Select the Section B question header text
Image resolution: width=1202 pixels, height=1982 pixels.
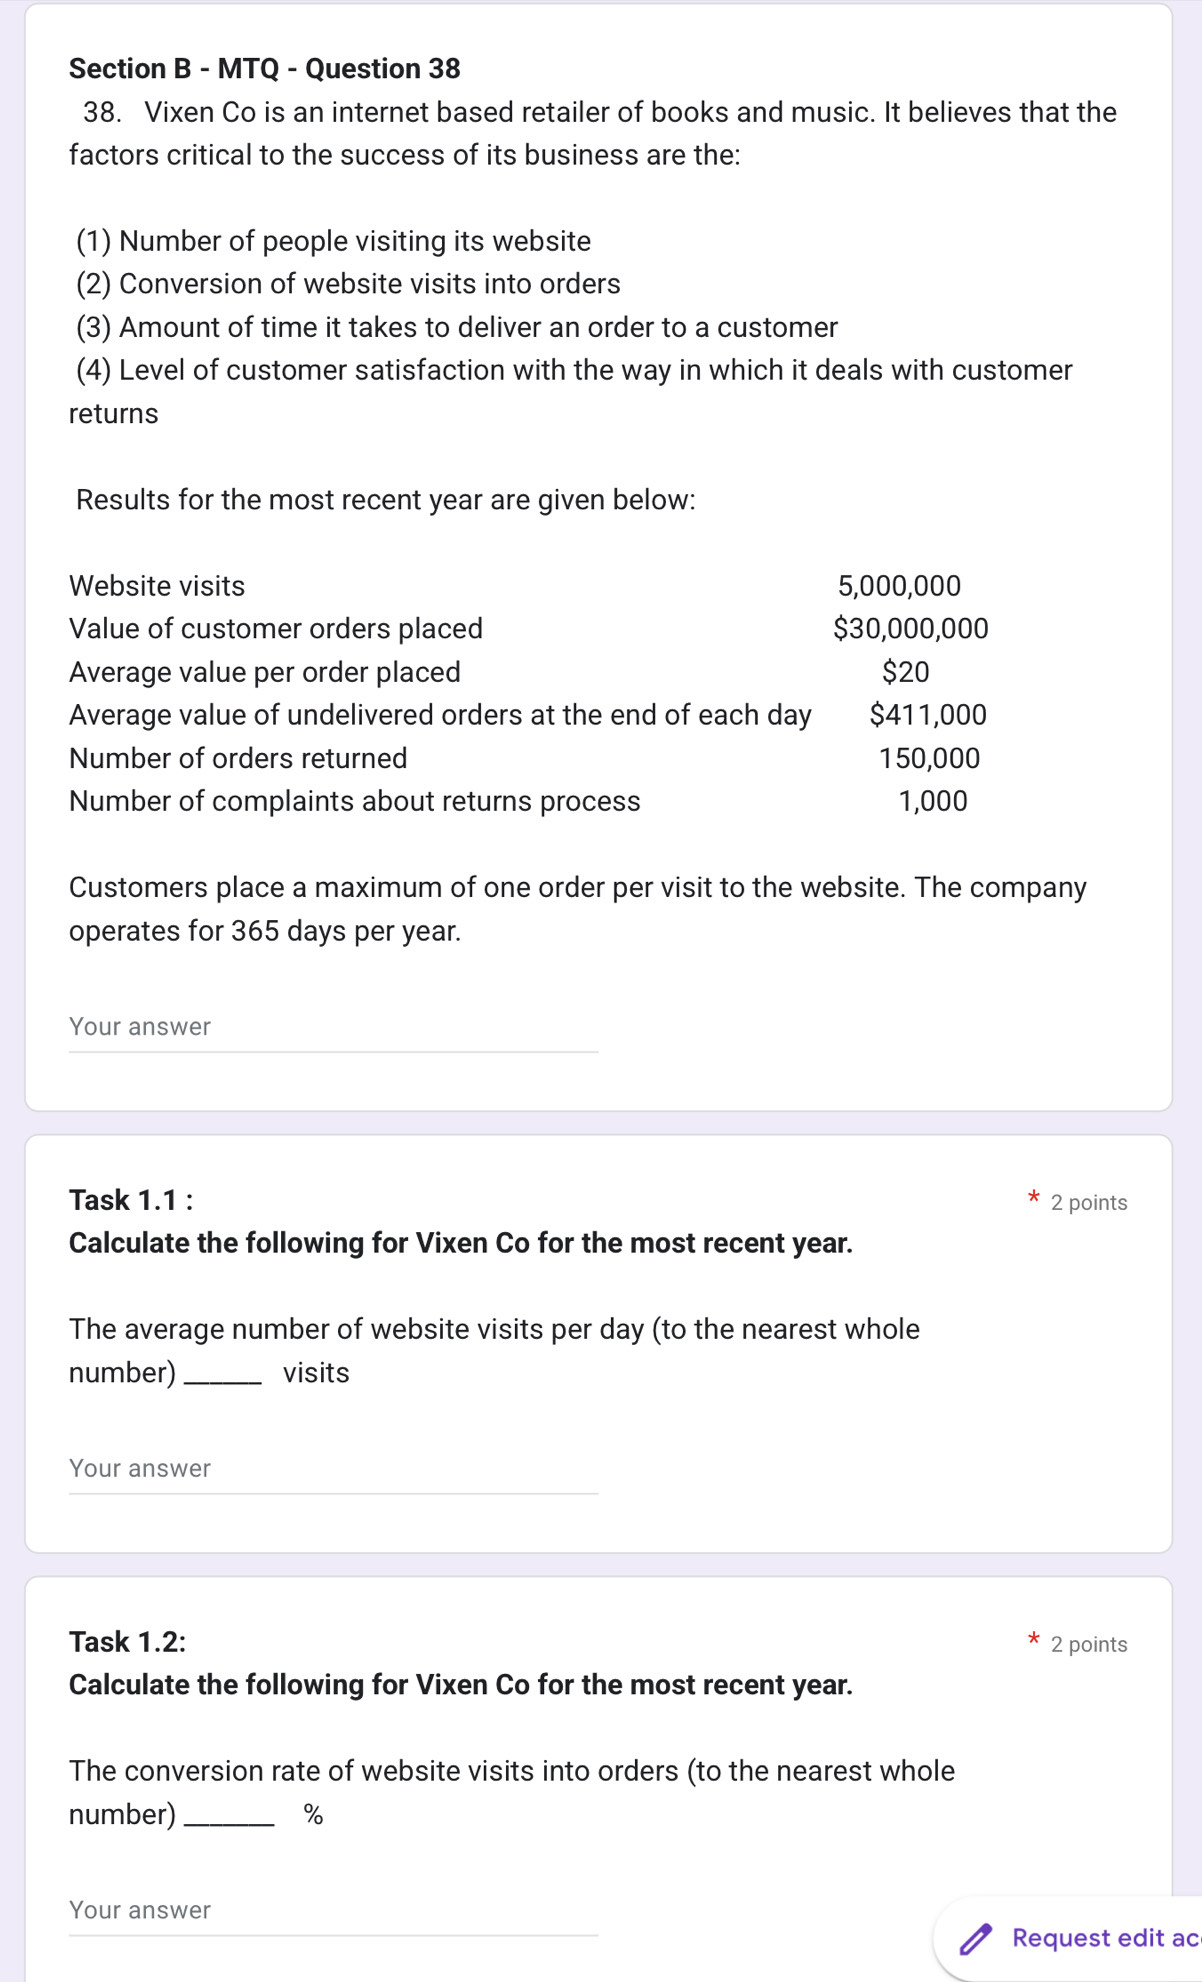click(264, 68)
